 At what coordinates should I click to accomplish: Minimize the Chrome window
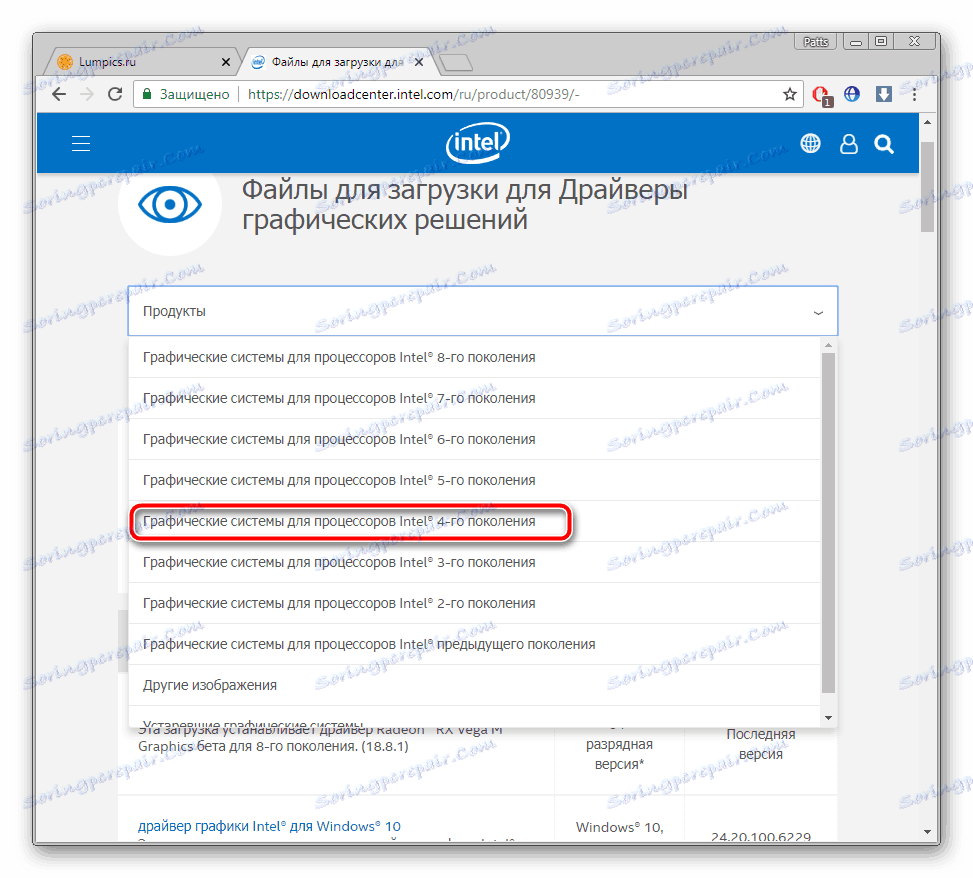point(856,42)
